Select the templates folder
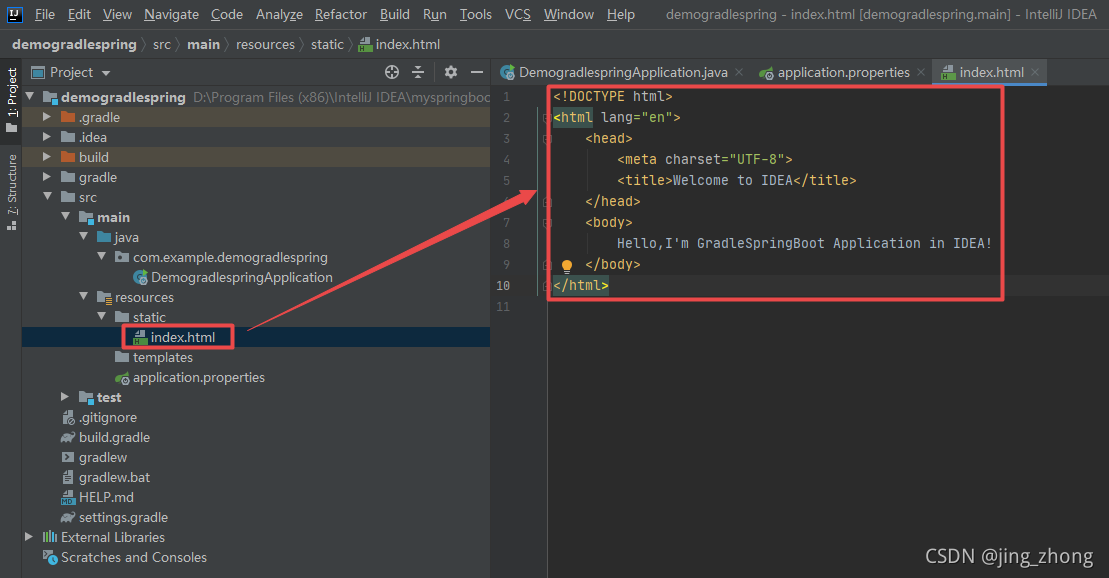The image size is (1109, 578). click(163, 357)
